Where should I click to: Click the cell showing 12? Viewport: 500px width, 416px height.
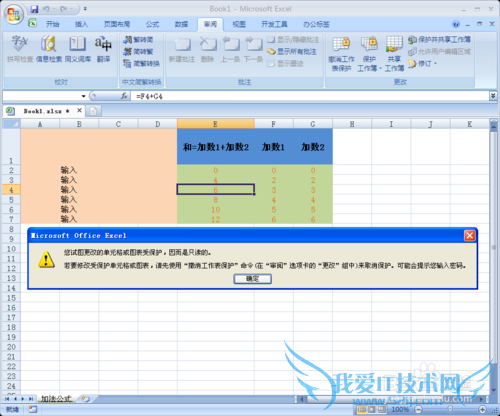[x=216, y=219]
